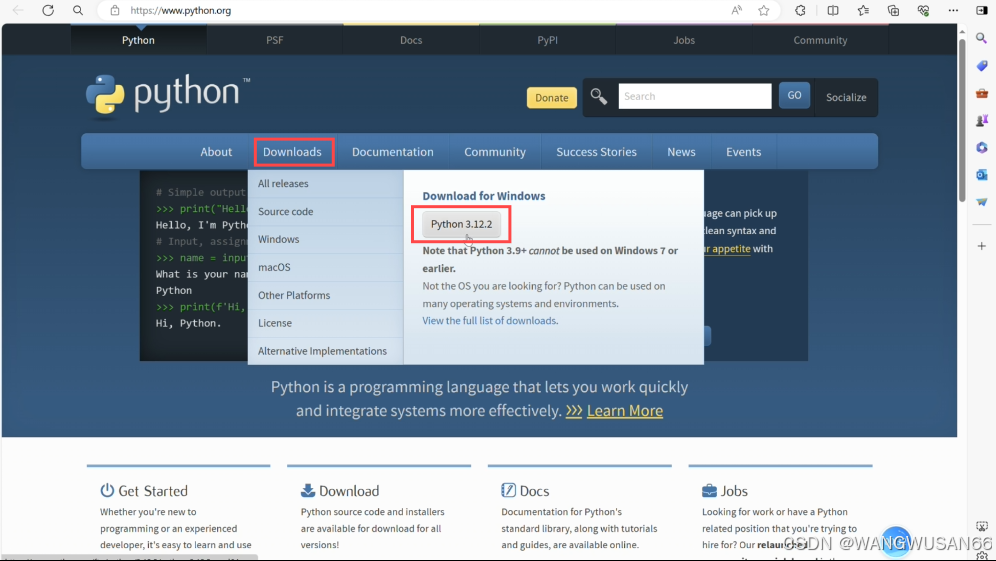The image size is (996, 561).
Task: Click the yellow Donate button
Action: coord(551,98)
